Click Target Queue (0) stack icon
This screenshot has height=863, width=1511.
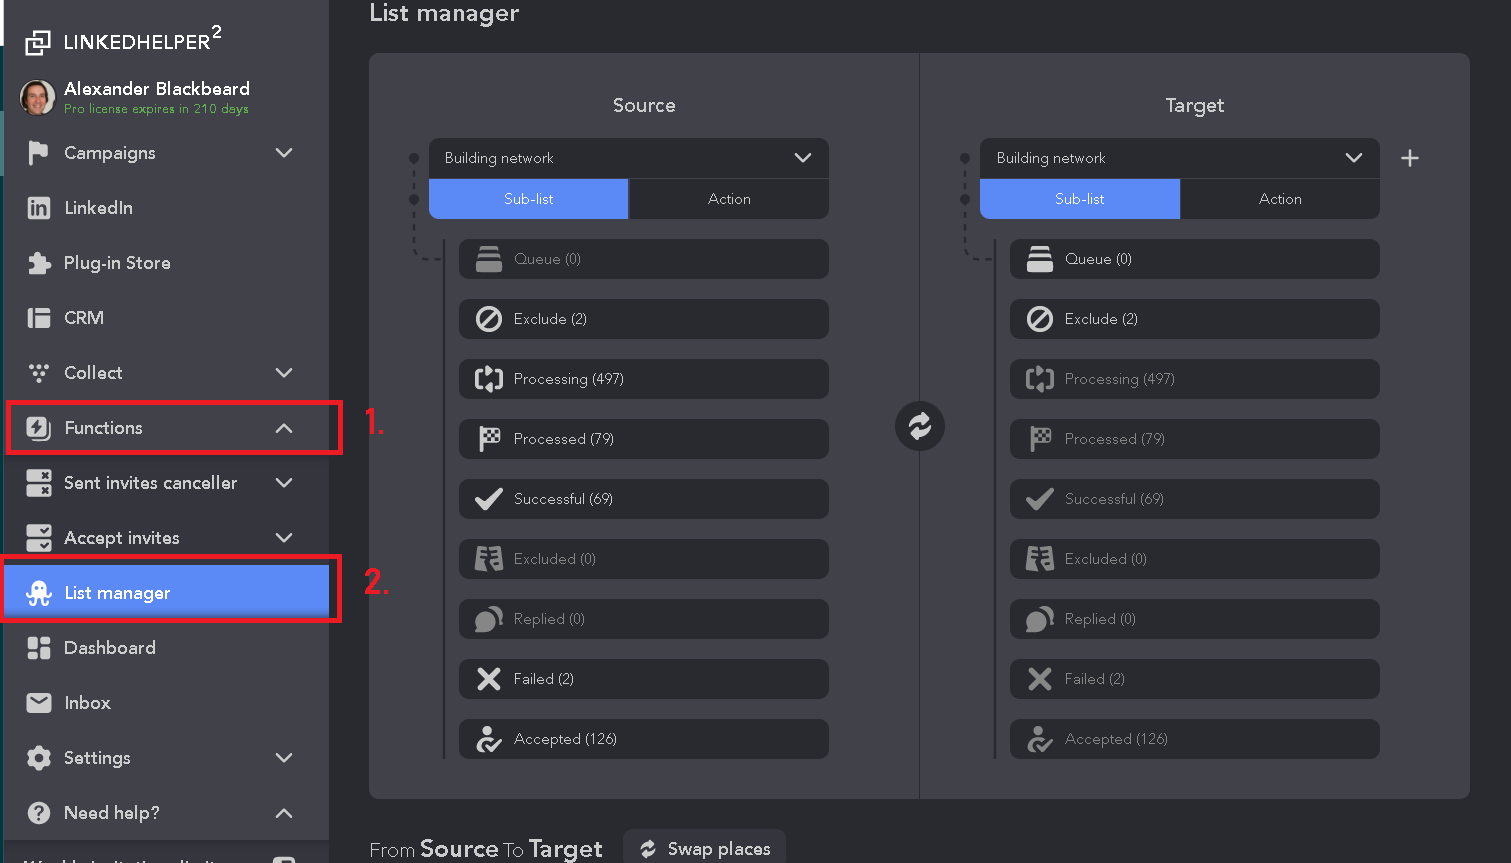pos(1040,259)
